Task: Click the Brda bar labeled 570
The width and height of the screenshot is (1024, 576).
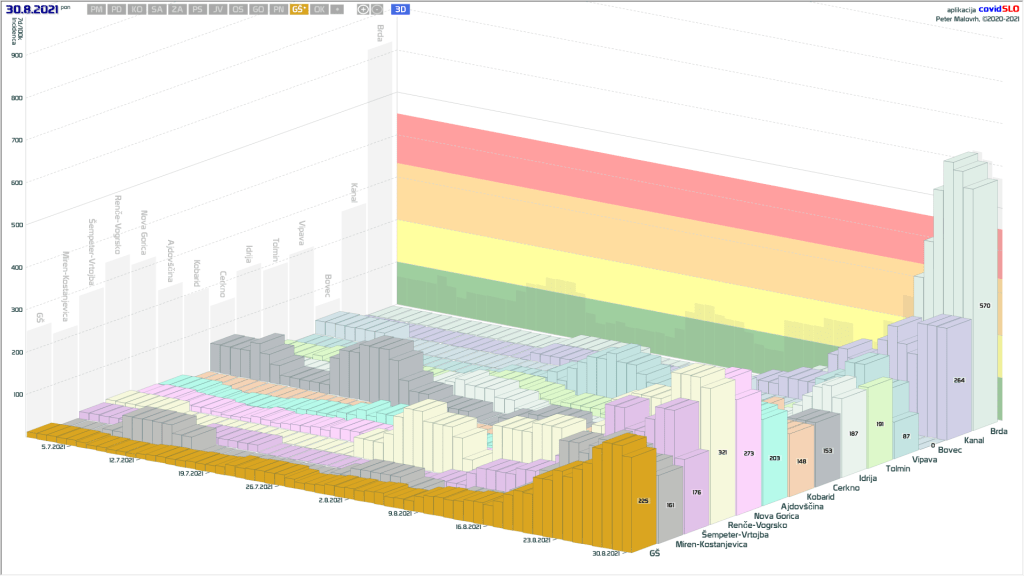Action: tap(985, 305)
